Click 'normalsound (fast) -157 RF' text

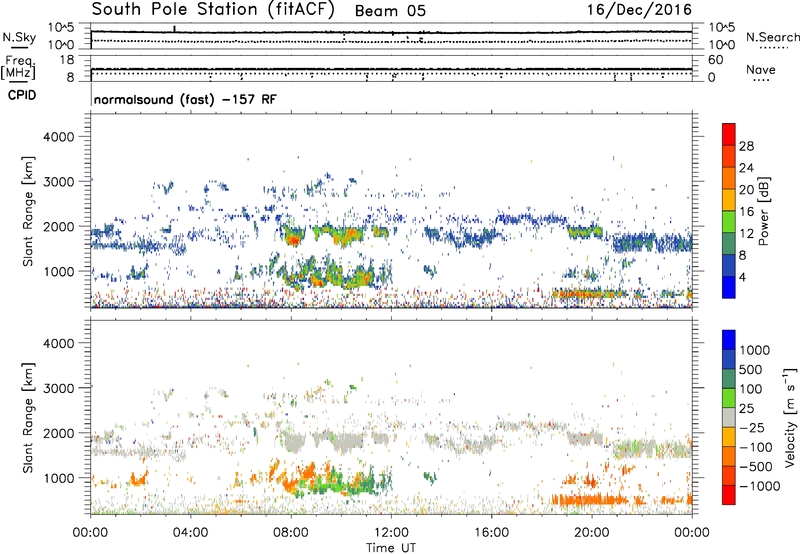point(185,99)
